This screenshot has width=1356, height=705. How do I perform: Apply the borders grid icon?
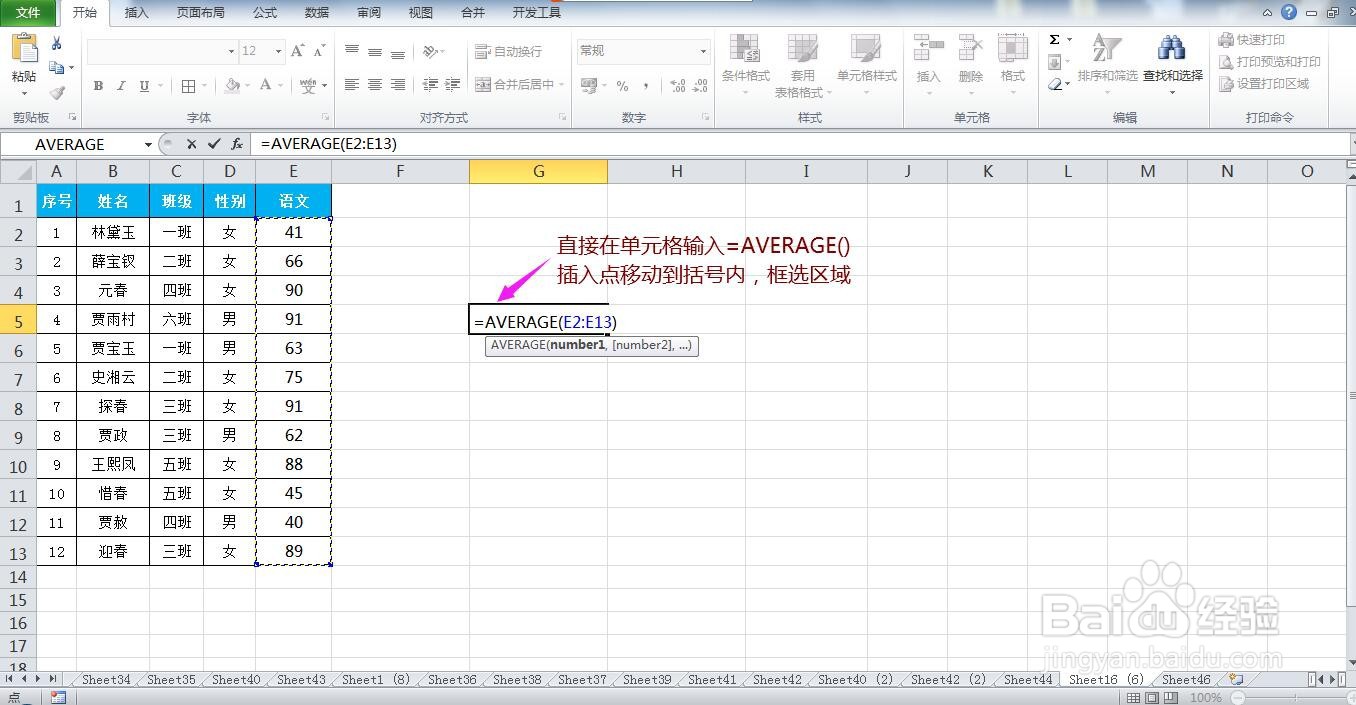click(x=189, y=86)
